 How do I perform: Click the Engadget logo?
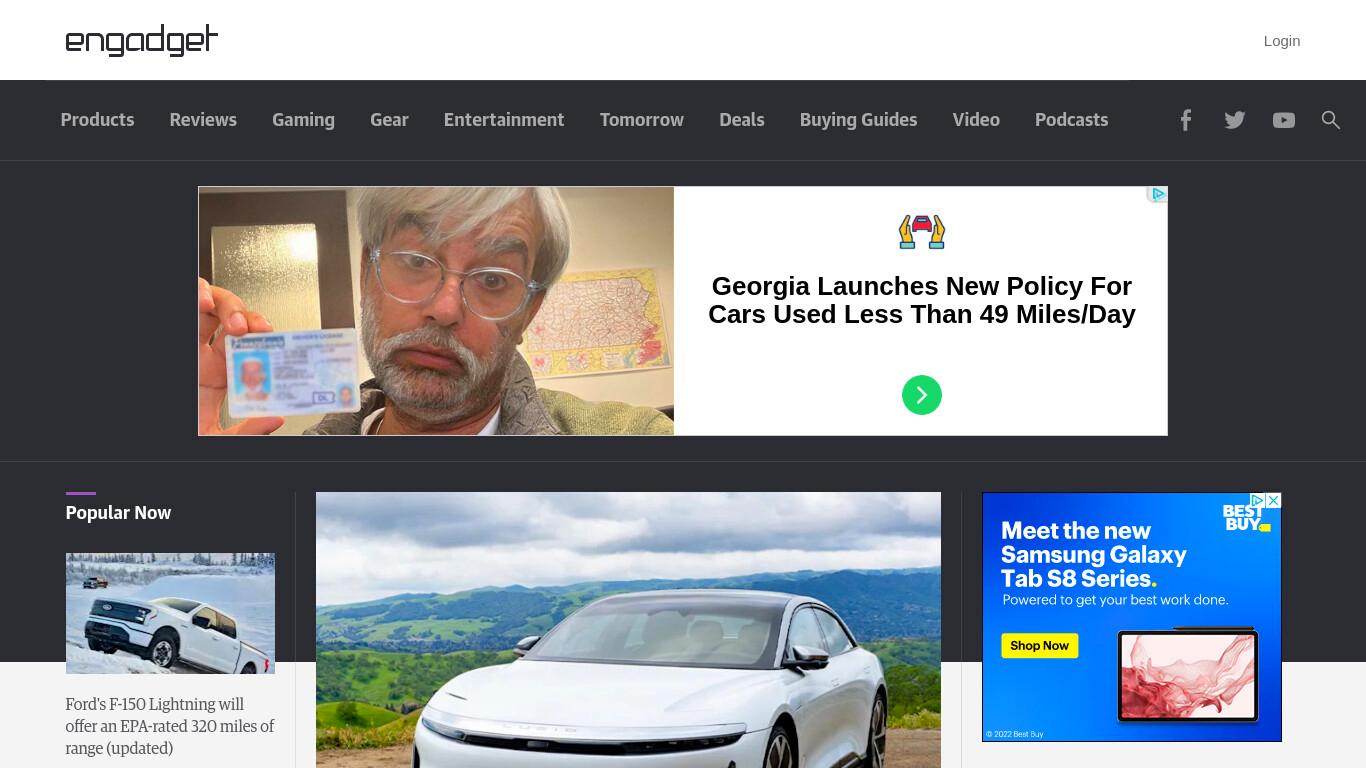point(142,40)
